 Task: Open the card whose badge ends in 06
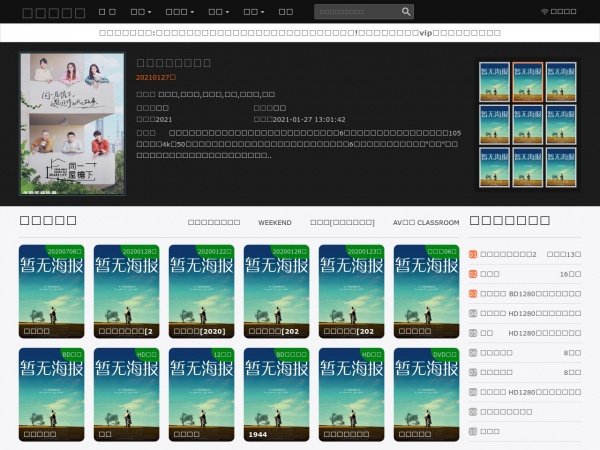426,292
